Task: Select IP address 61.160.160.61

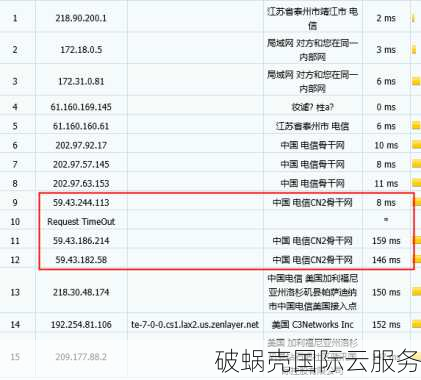Action: (81, 126)
